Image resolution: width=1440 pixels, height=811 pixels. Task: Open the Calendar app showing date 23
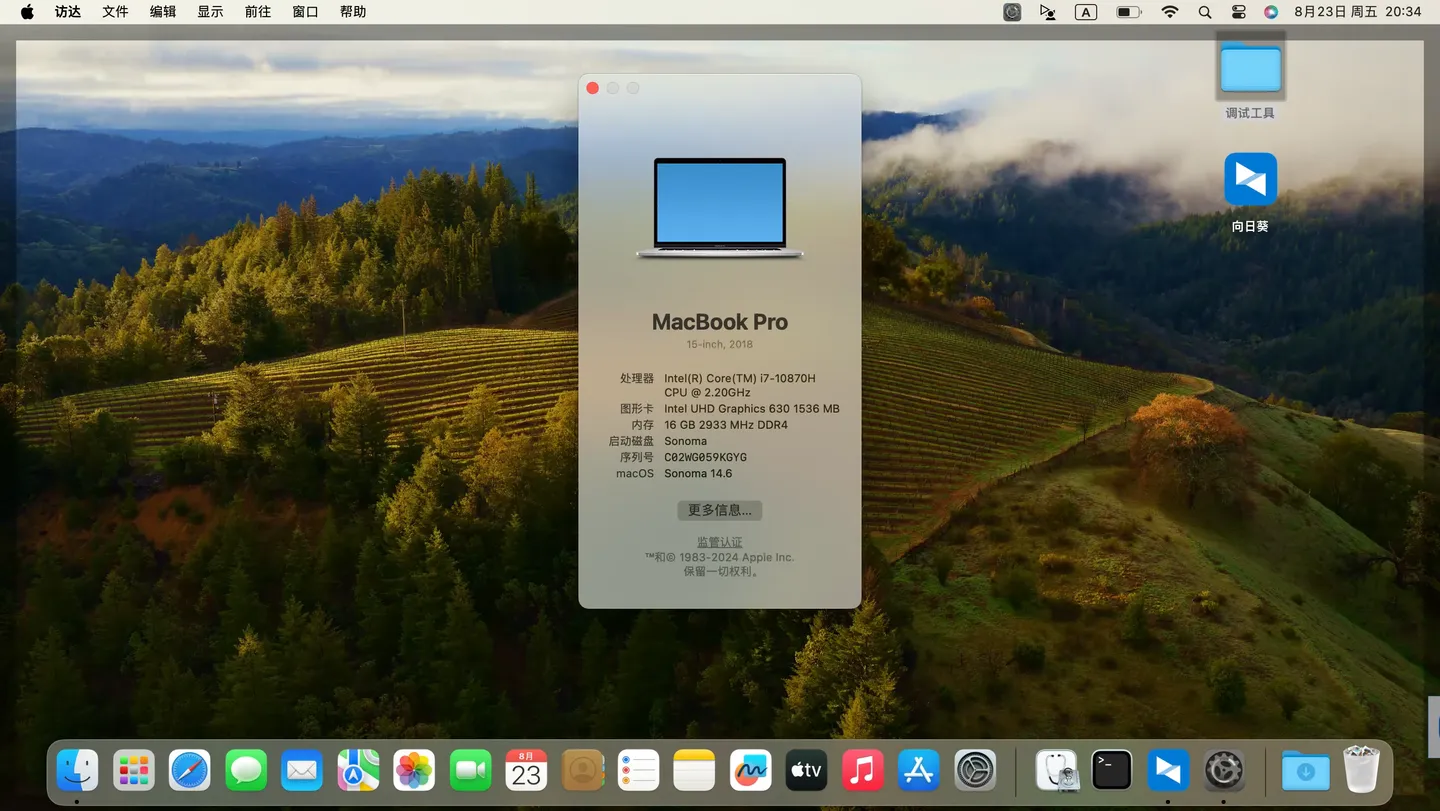526,770
